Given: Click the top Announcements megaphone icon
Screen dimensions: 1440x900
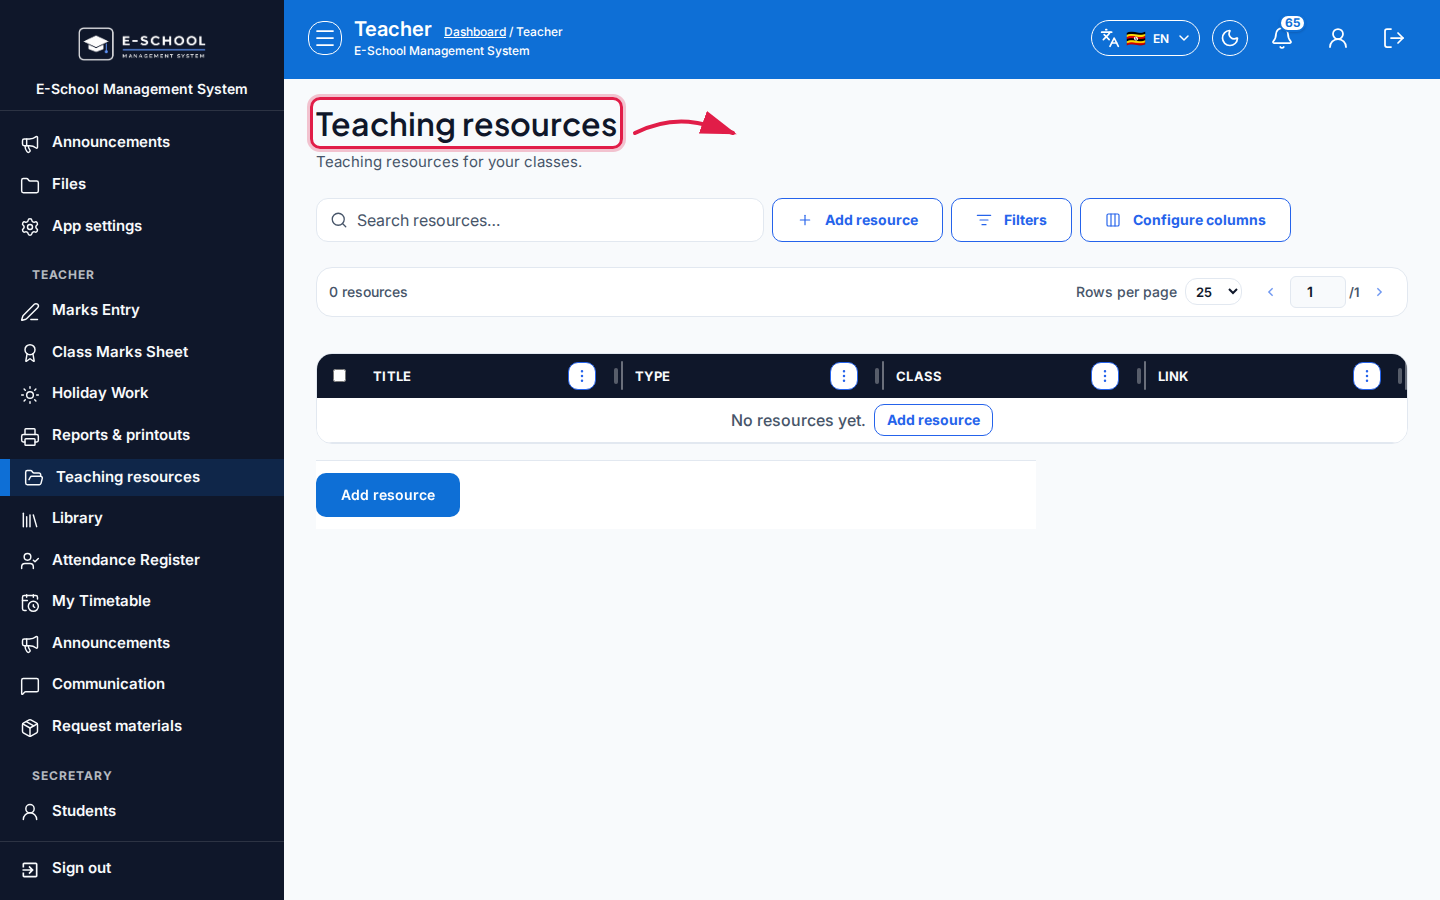Looking at the screenshot, I should [x=30, y=143].
